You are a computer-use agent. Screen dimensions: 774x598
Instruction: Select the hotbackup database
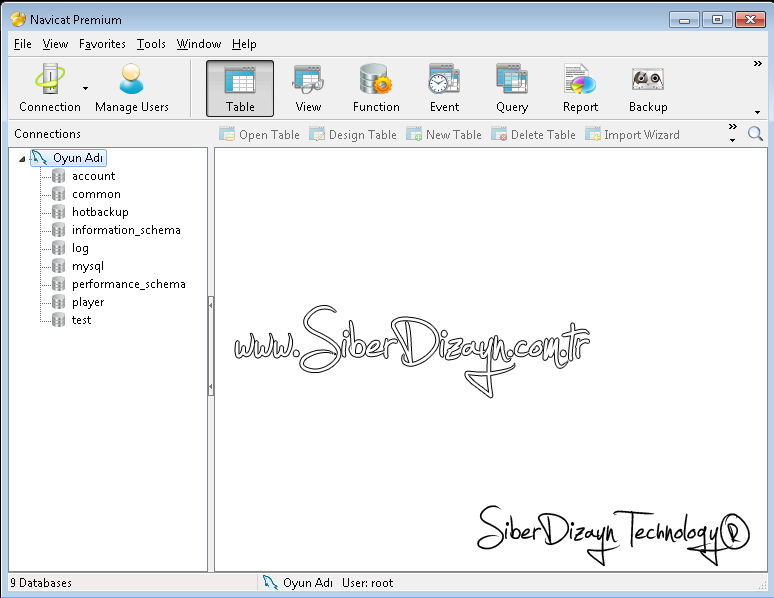tap(100, 212)
